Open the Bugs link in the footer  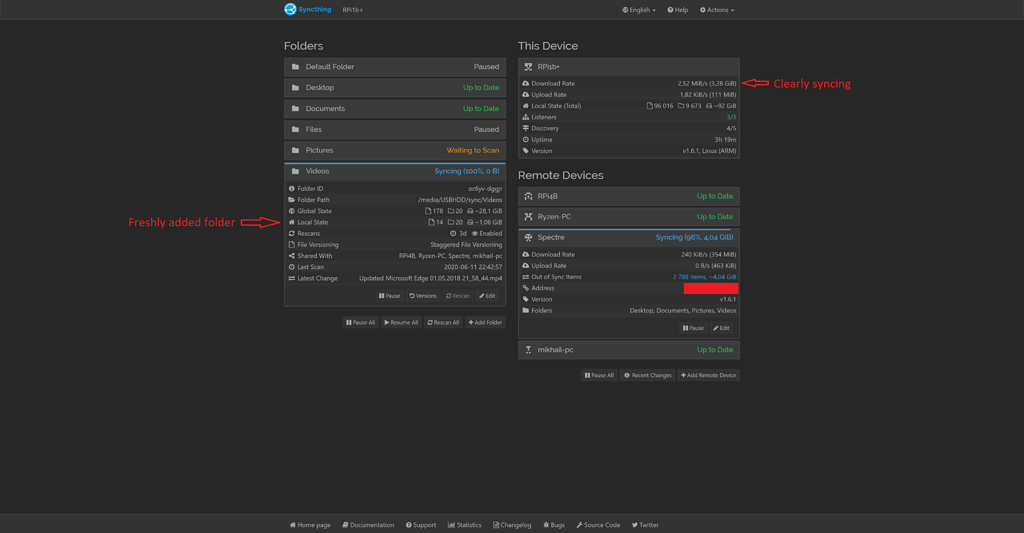(554, 525)
